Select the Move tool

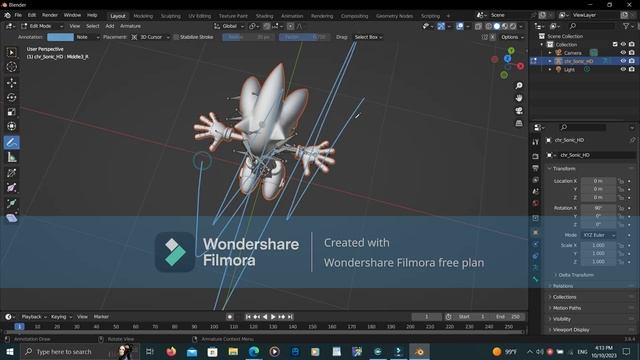(x=11, y=83)
